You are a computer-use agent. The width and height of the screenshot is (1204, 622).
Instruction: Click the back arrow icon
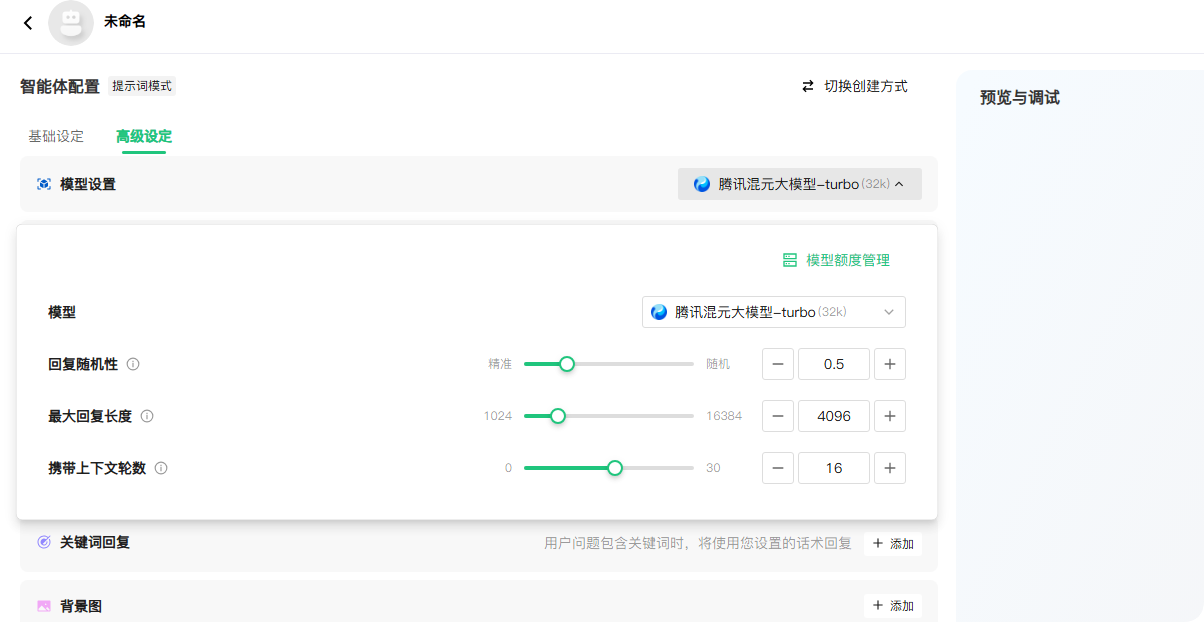(28, 23)
